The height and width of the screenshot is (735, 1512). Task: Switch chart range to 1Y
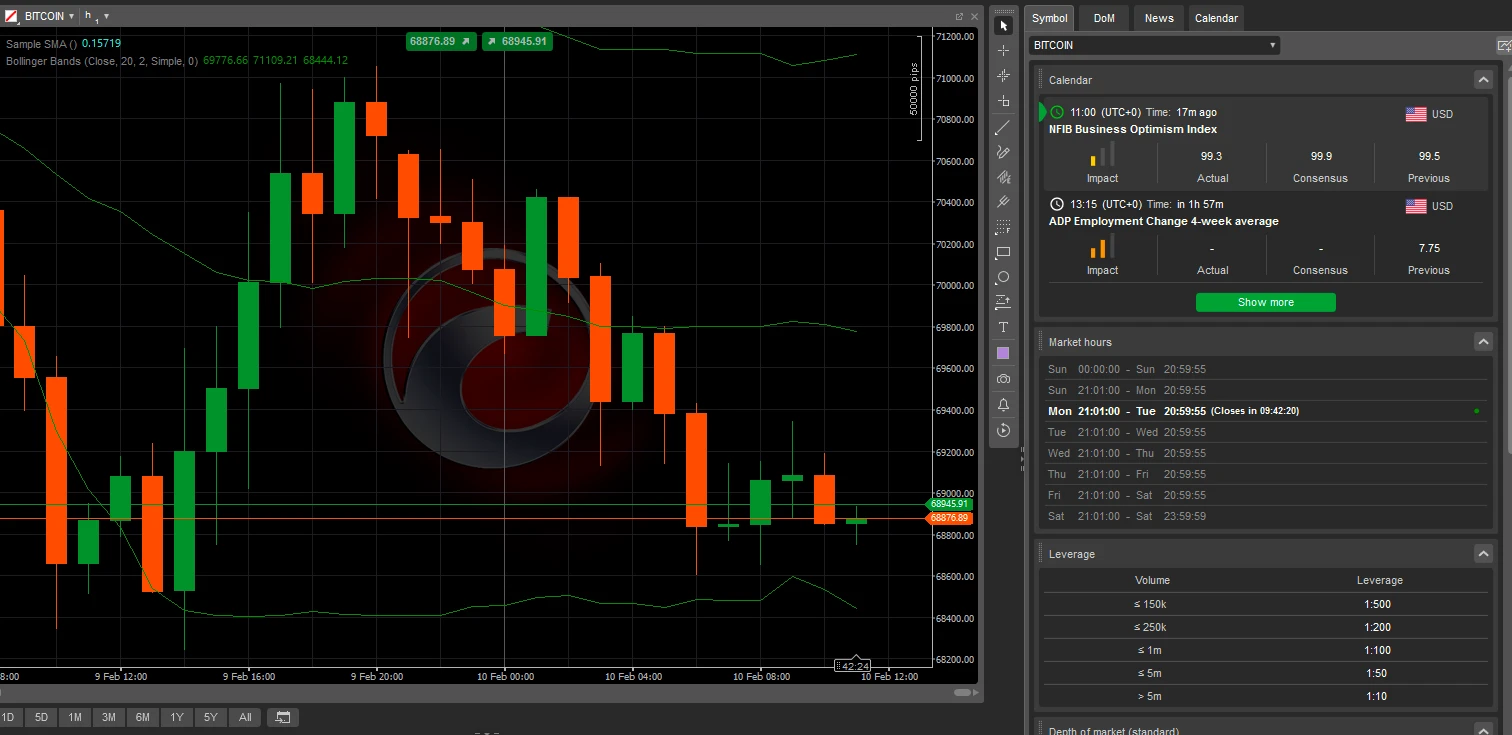(176, 717)
